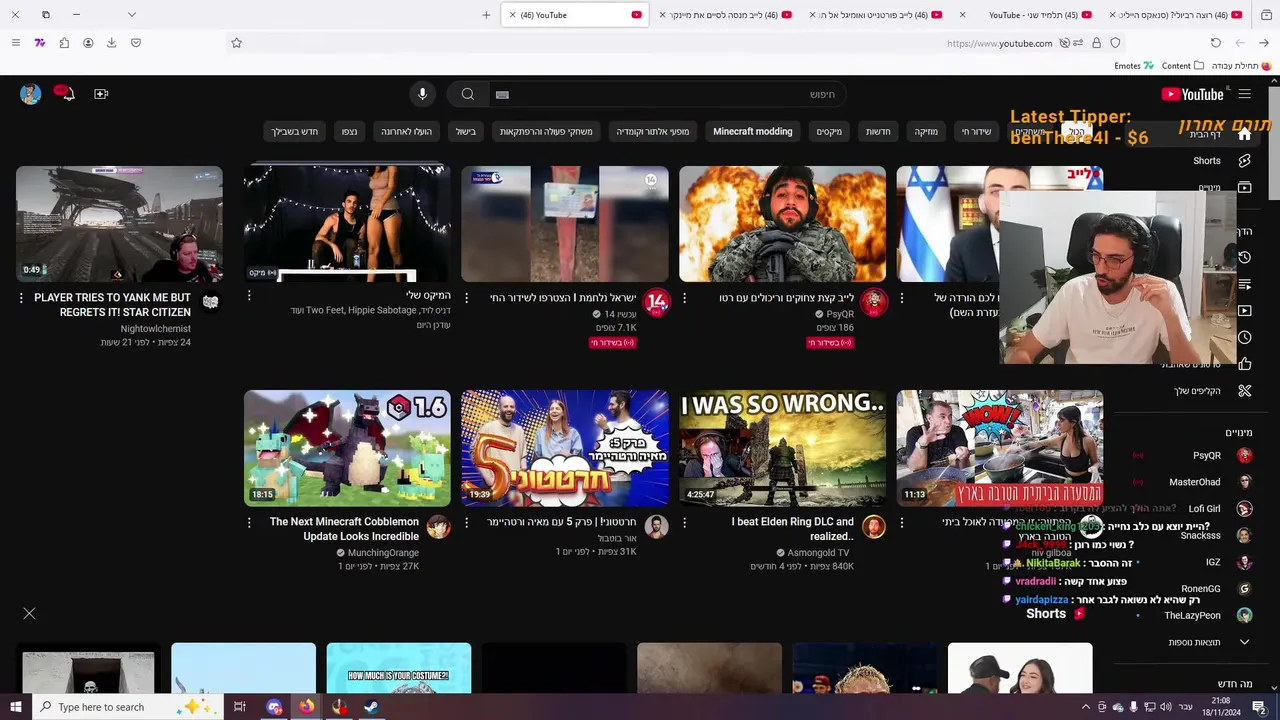Open the taskbar input language indicator

1186,707
